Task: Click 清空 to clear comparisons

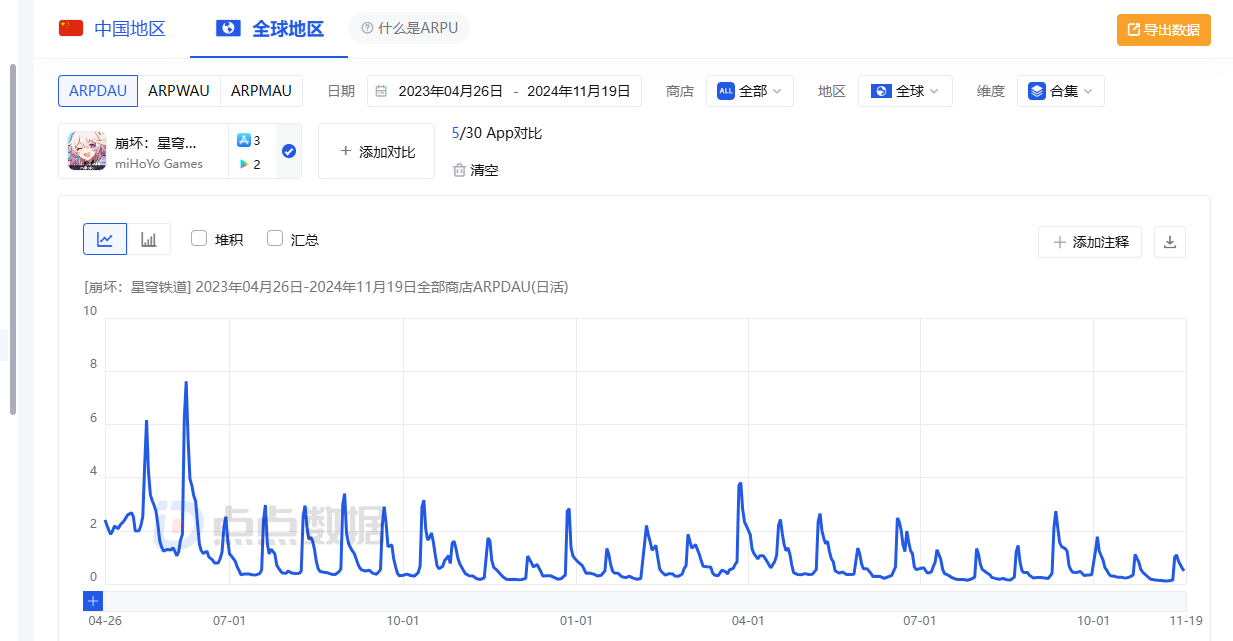Action: point(475,170)
